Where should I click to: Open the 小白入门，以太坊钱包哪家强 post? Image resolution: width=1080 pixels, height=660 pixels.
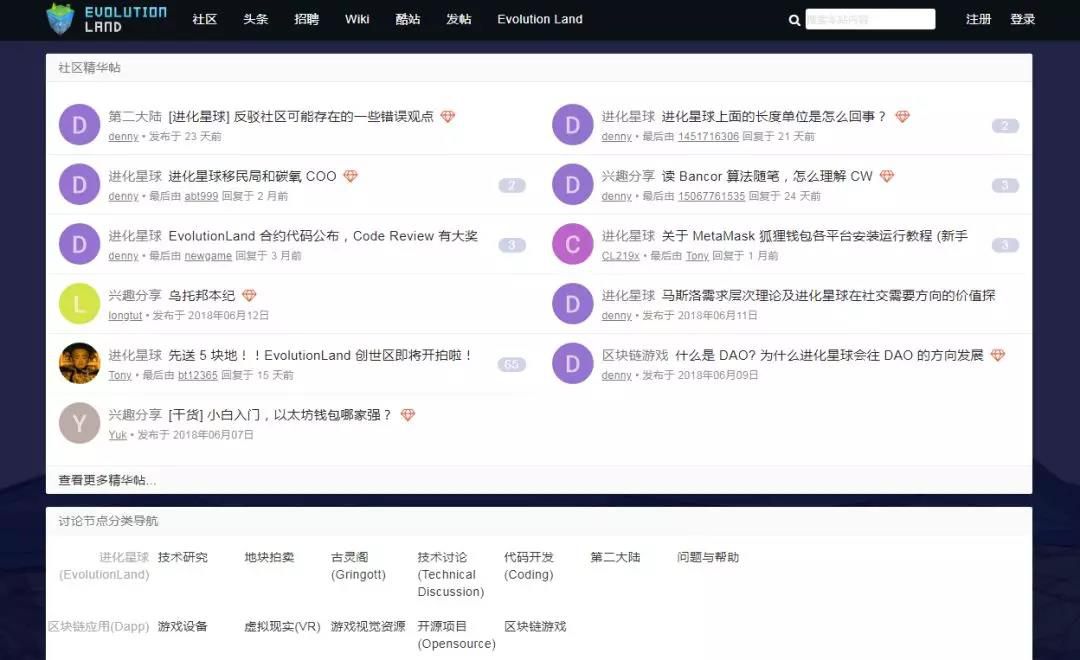280,415
